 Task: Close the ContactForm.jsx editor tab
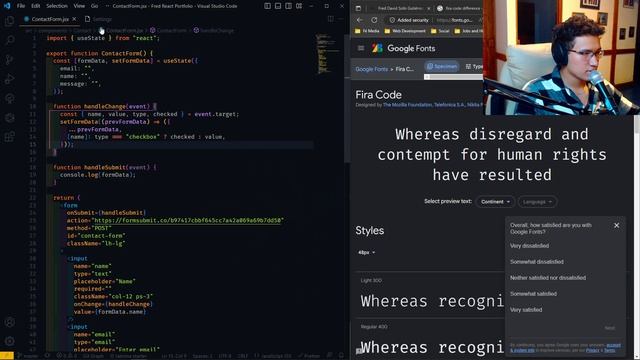74,19
